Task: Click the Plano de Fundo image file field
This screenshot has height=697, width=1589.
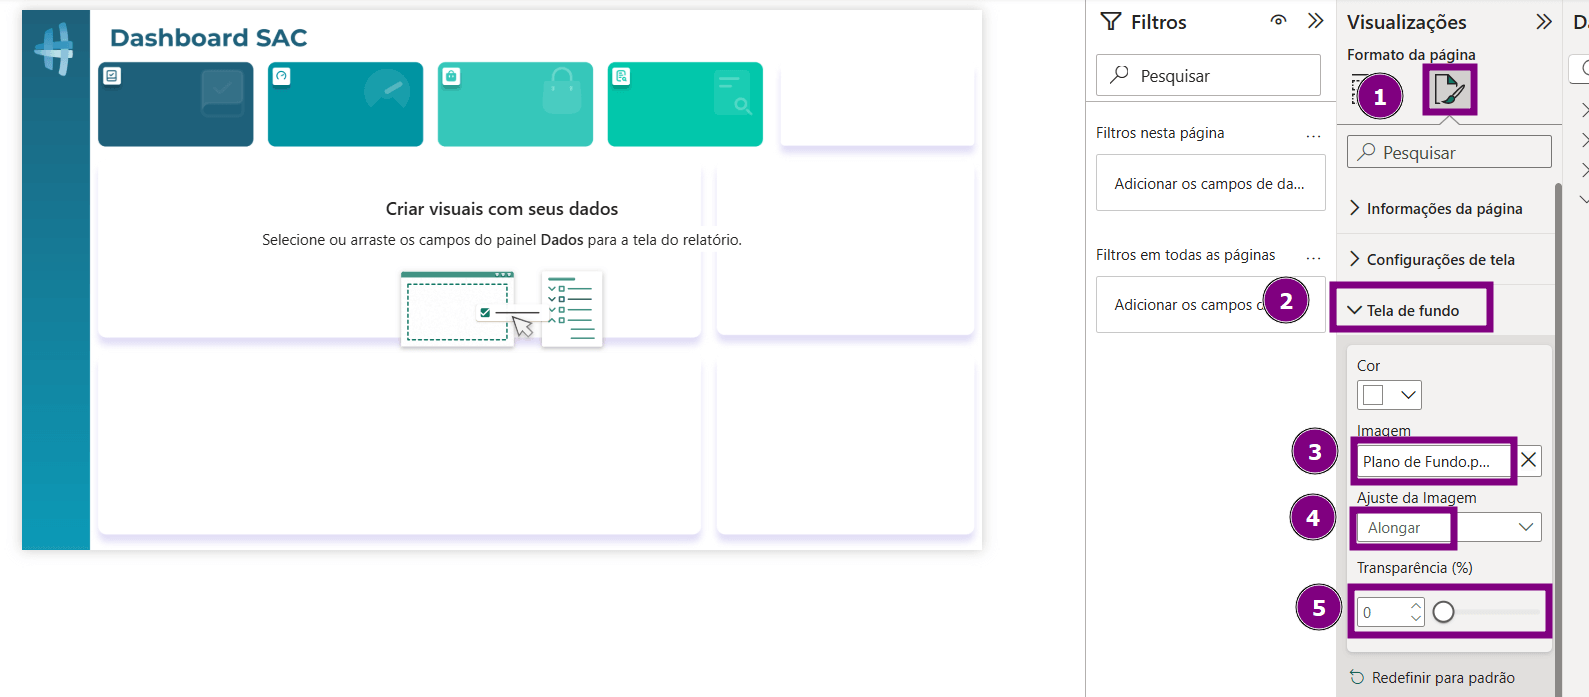Action: click(x=1434, y=461)
